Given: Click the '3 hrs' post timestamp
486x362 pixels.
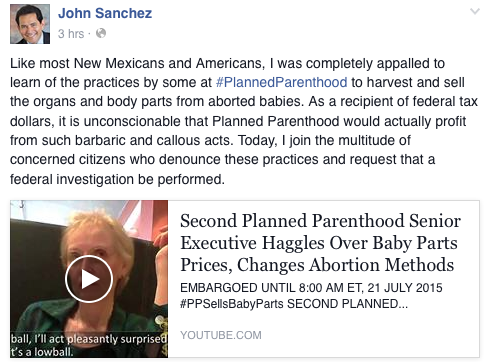Looking at the screenshot, I should 71,34.
